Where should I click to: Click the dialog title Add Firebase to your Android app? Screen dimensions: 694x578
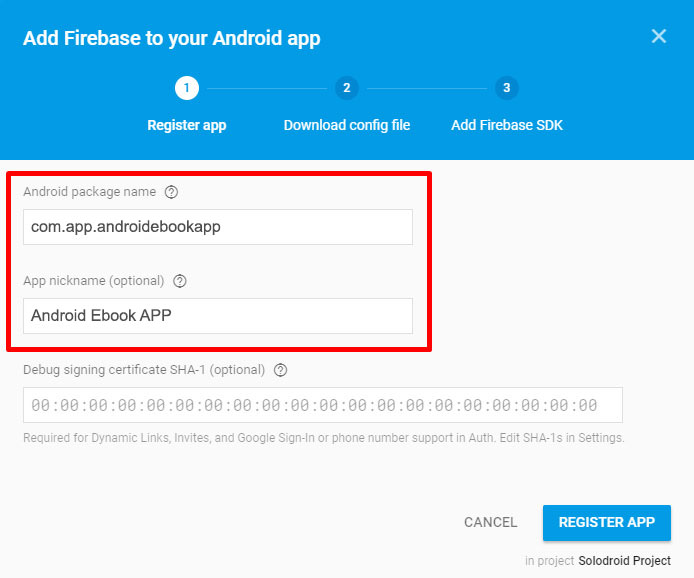[x=172, y=39]
